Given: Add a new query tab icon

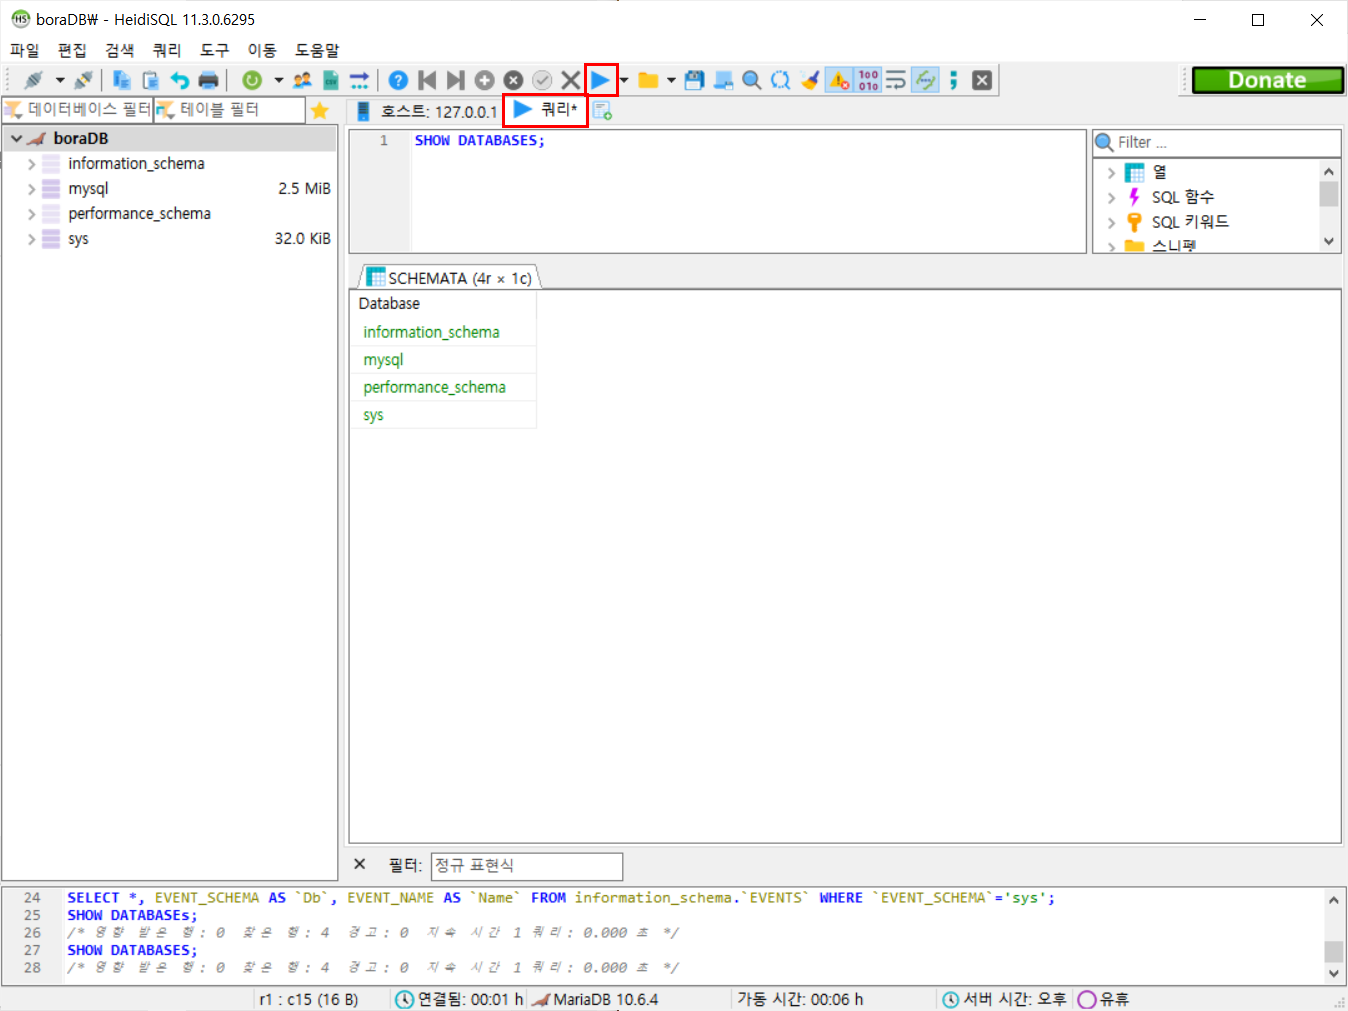Looking at the screenshot, I should (x=602, y=111).
